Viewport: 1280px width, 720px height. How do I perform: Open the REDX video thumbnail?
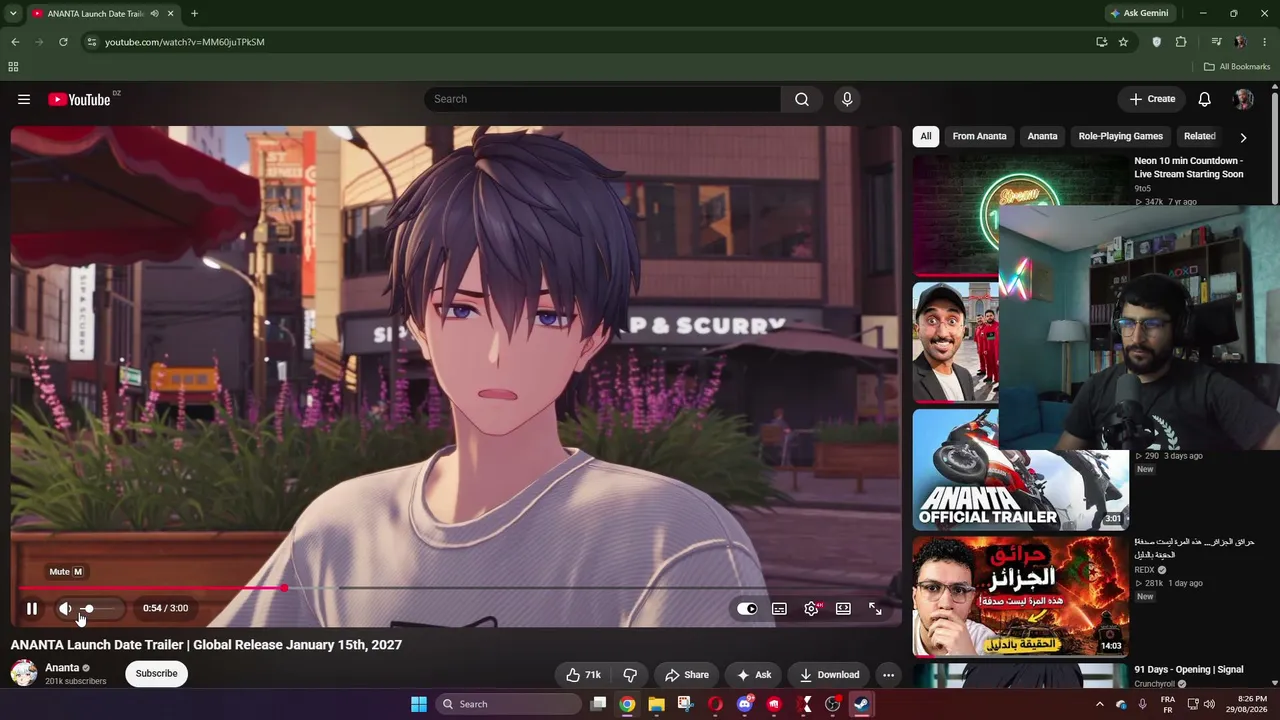tap(1020, 596)
